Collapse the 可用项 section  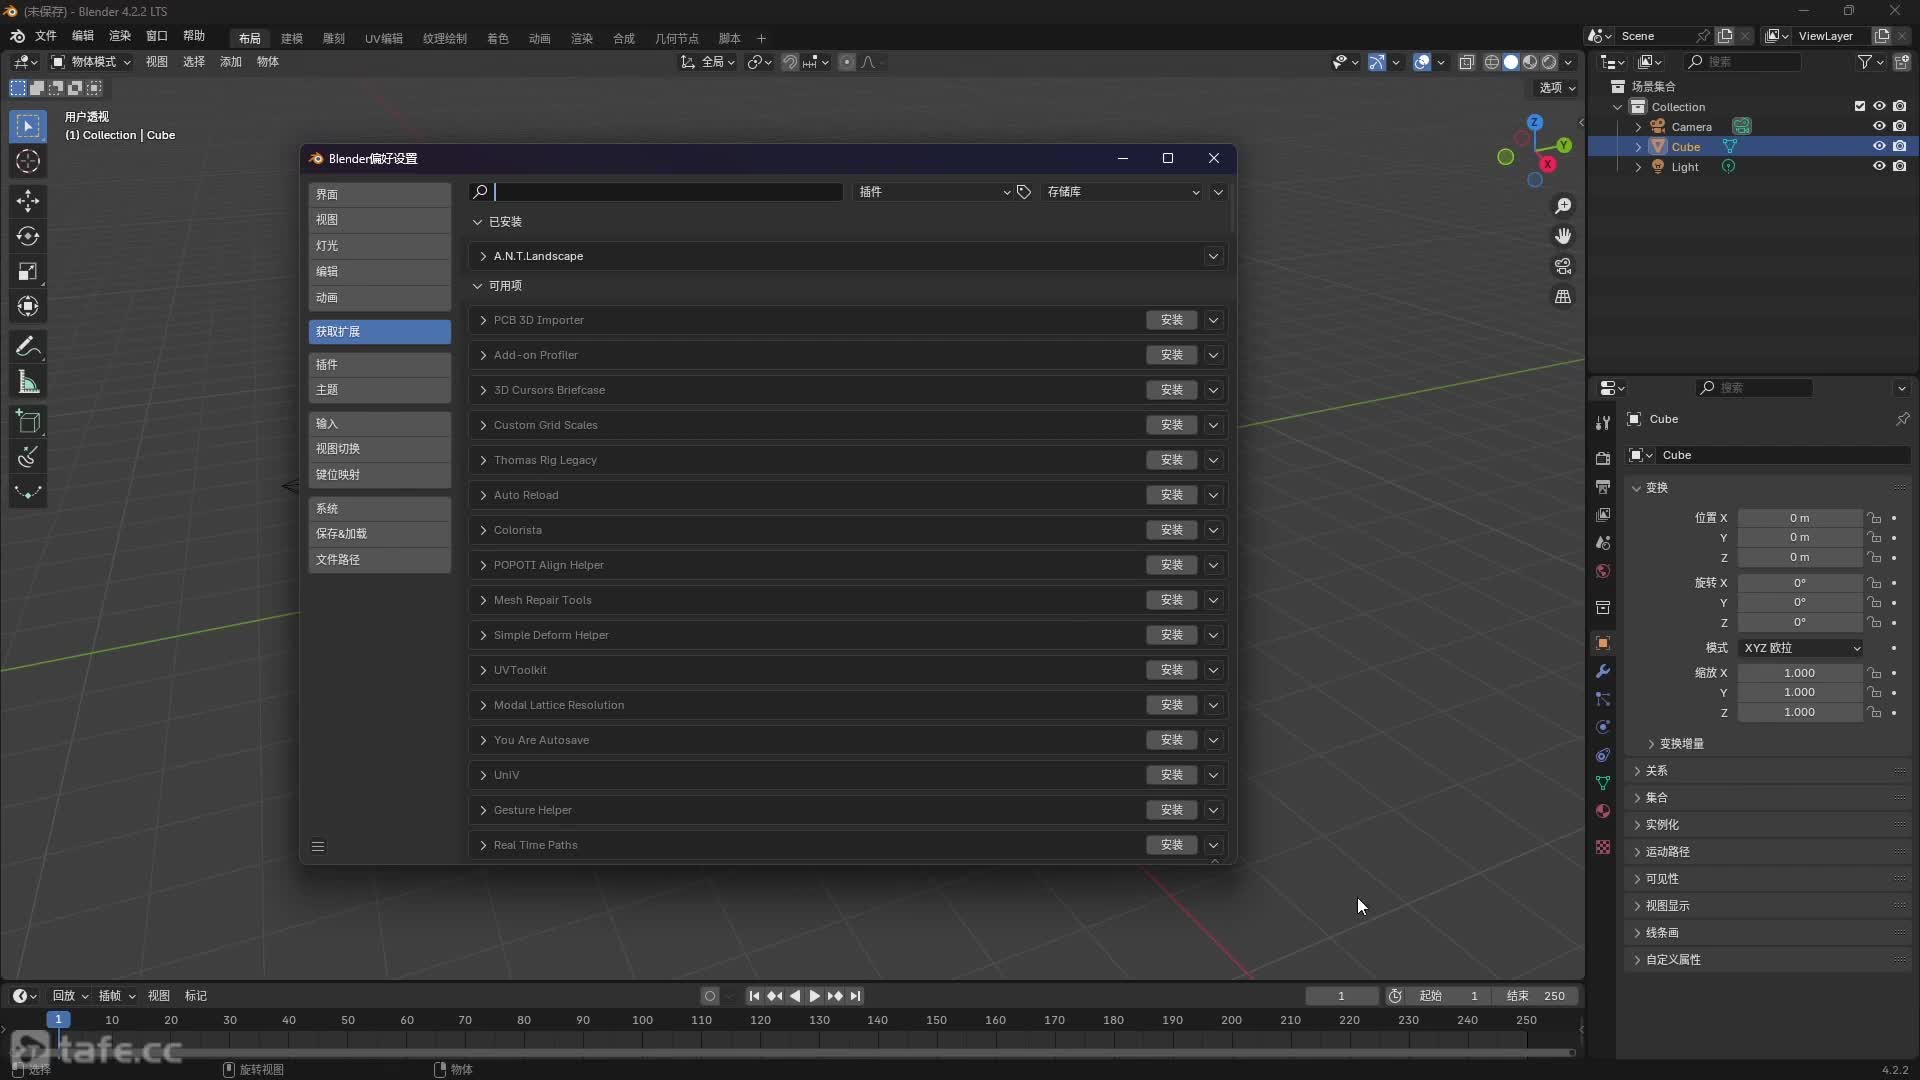pos(477,286)
